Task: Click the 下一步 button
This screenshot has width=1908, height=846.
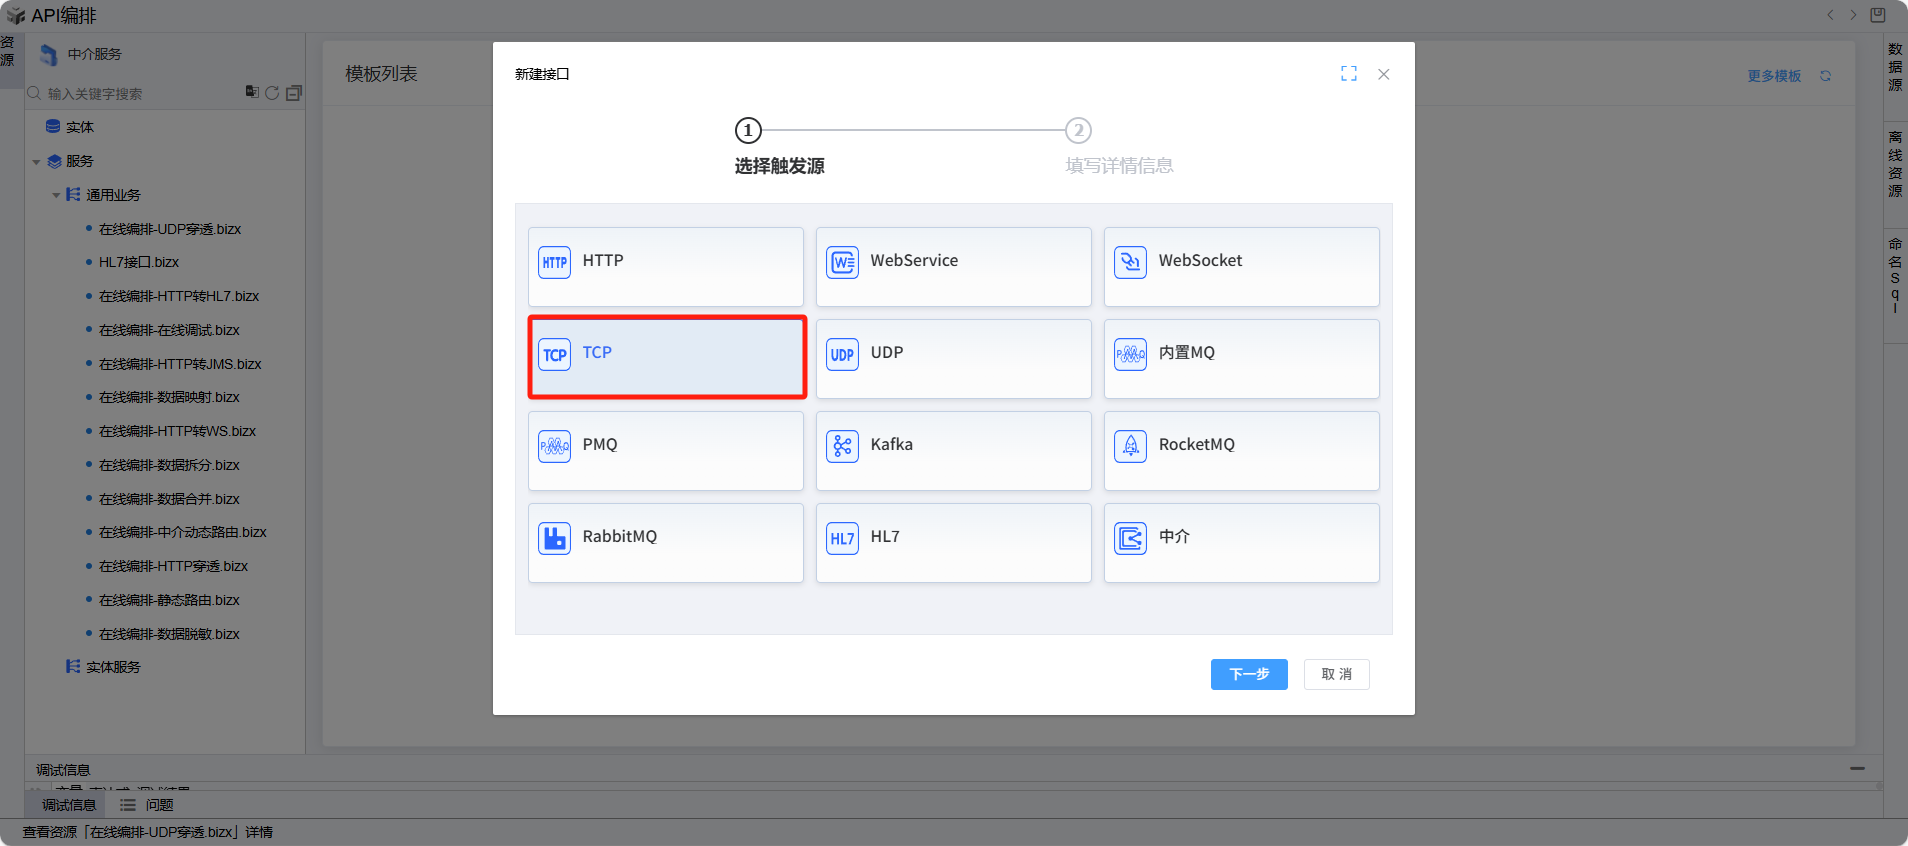Action: click(1248, 674)
